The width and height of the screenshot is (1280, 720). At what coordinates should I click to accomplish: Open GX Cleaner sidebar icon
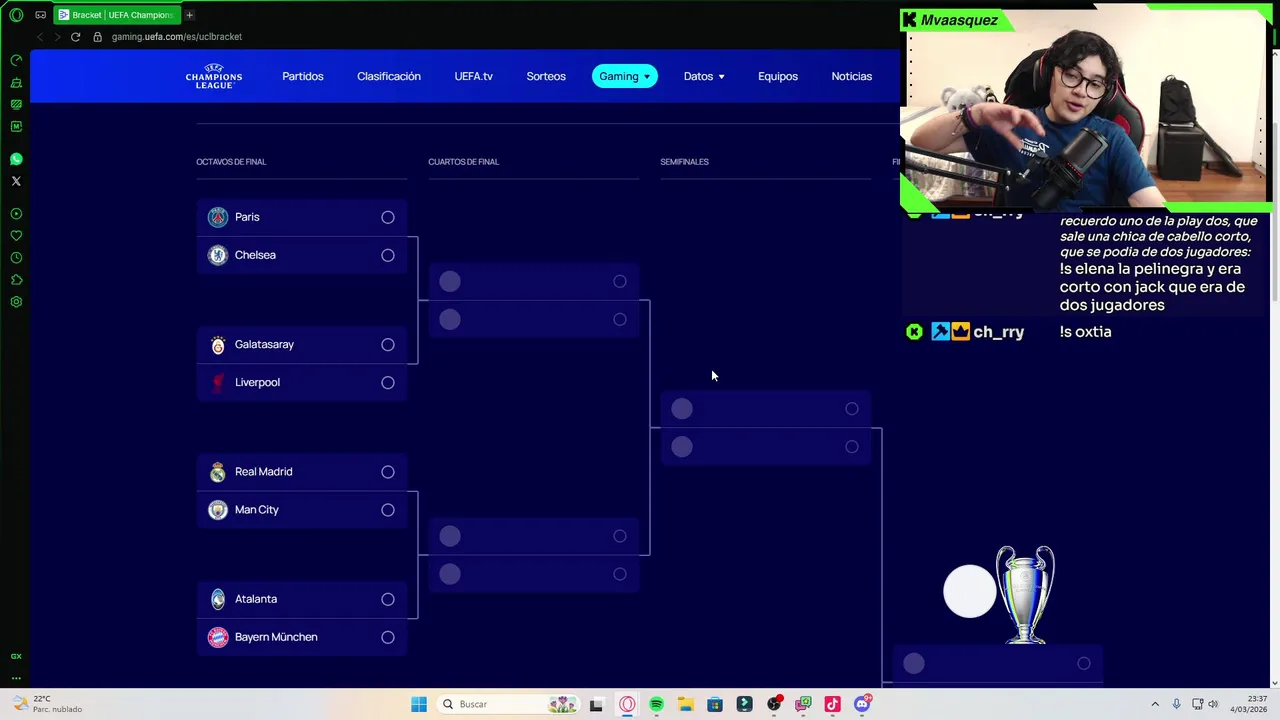pyautogui.click(x=16, y=82)
